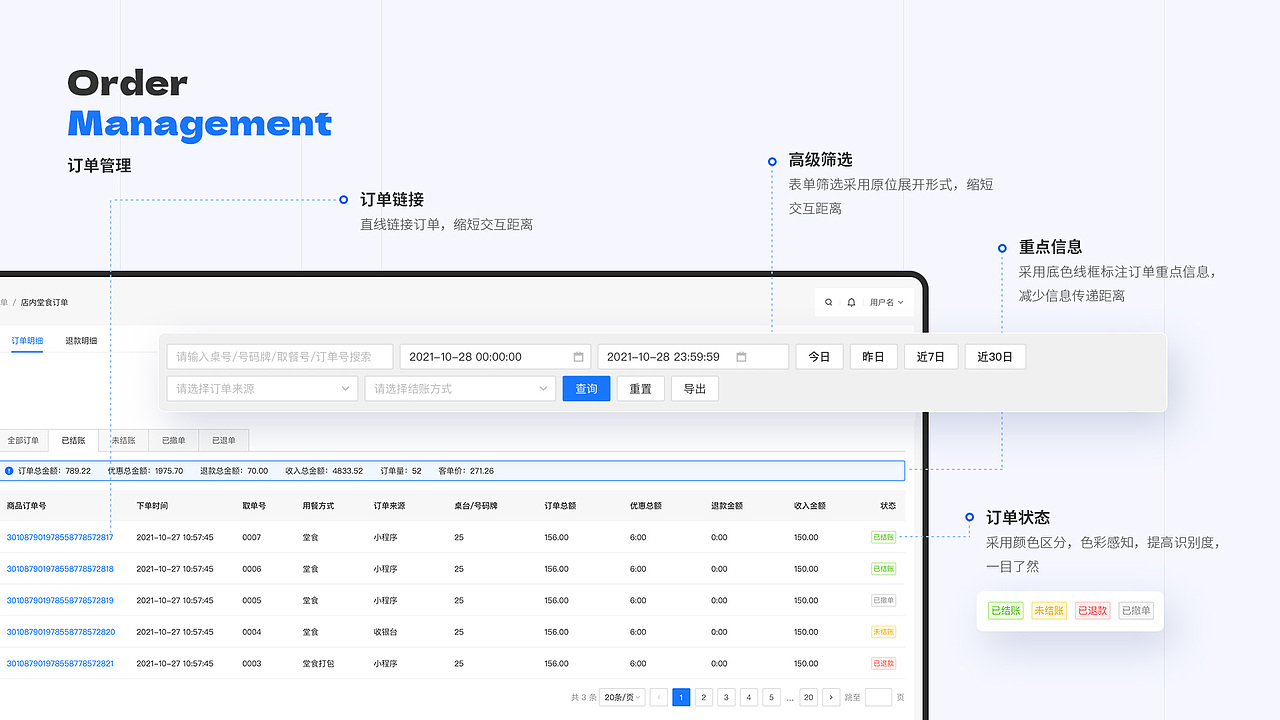Image resolution: width=1280 pixels, height=720 pixels.
Task: Click the blue 查询 button
Action: [586, 388]
